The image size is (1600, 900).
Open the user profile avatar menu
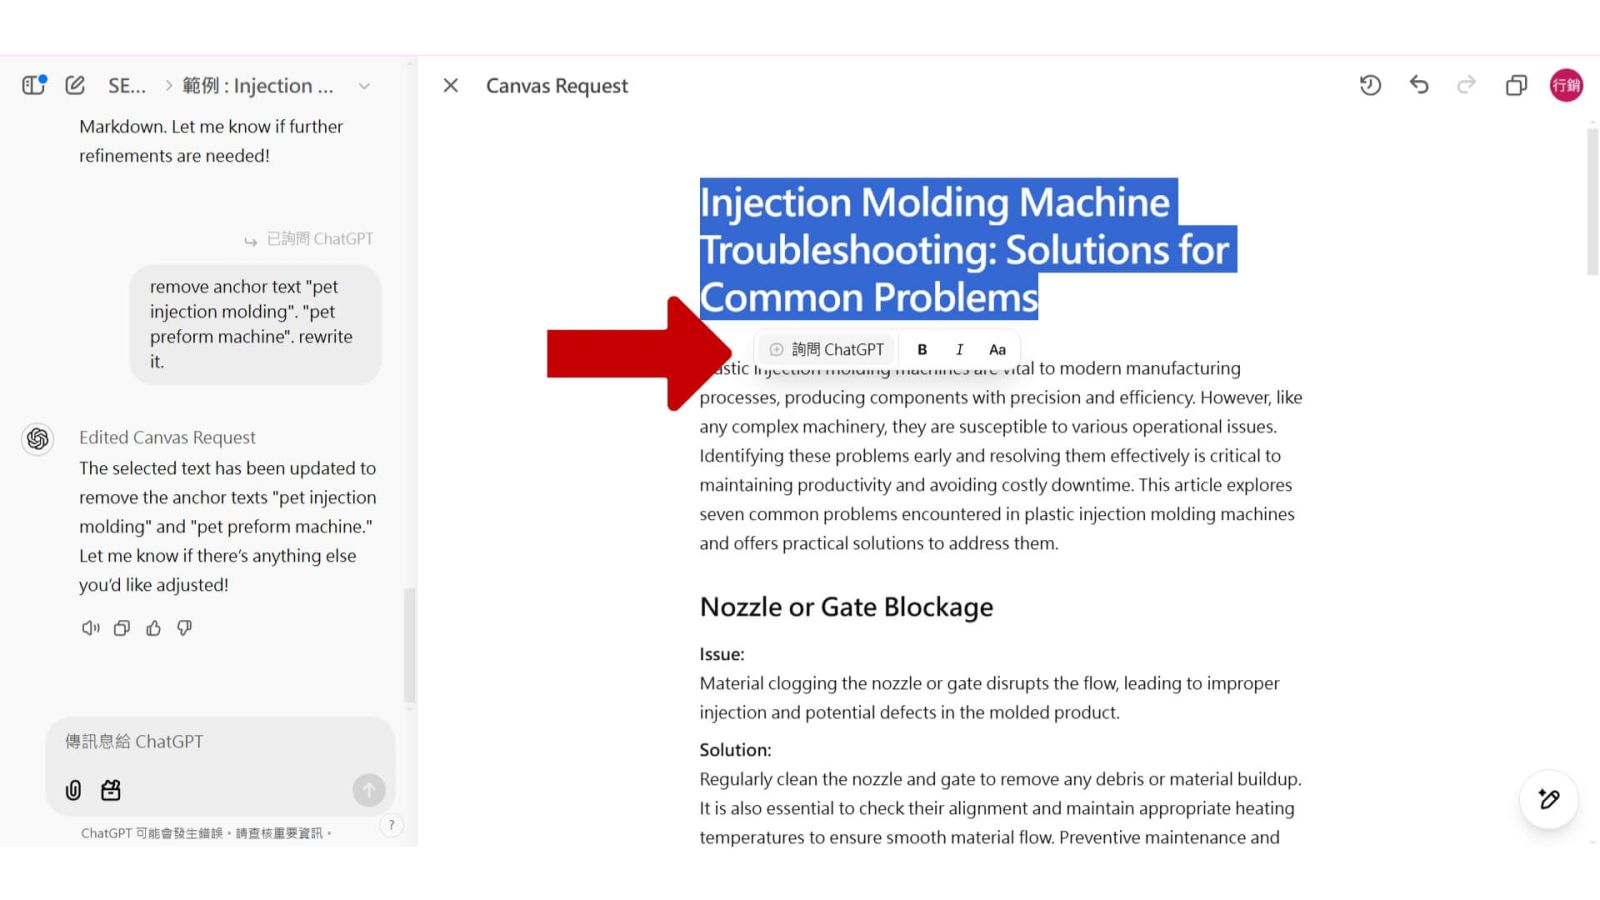tap(1566, 85)
